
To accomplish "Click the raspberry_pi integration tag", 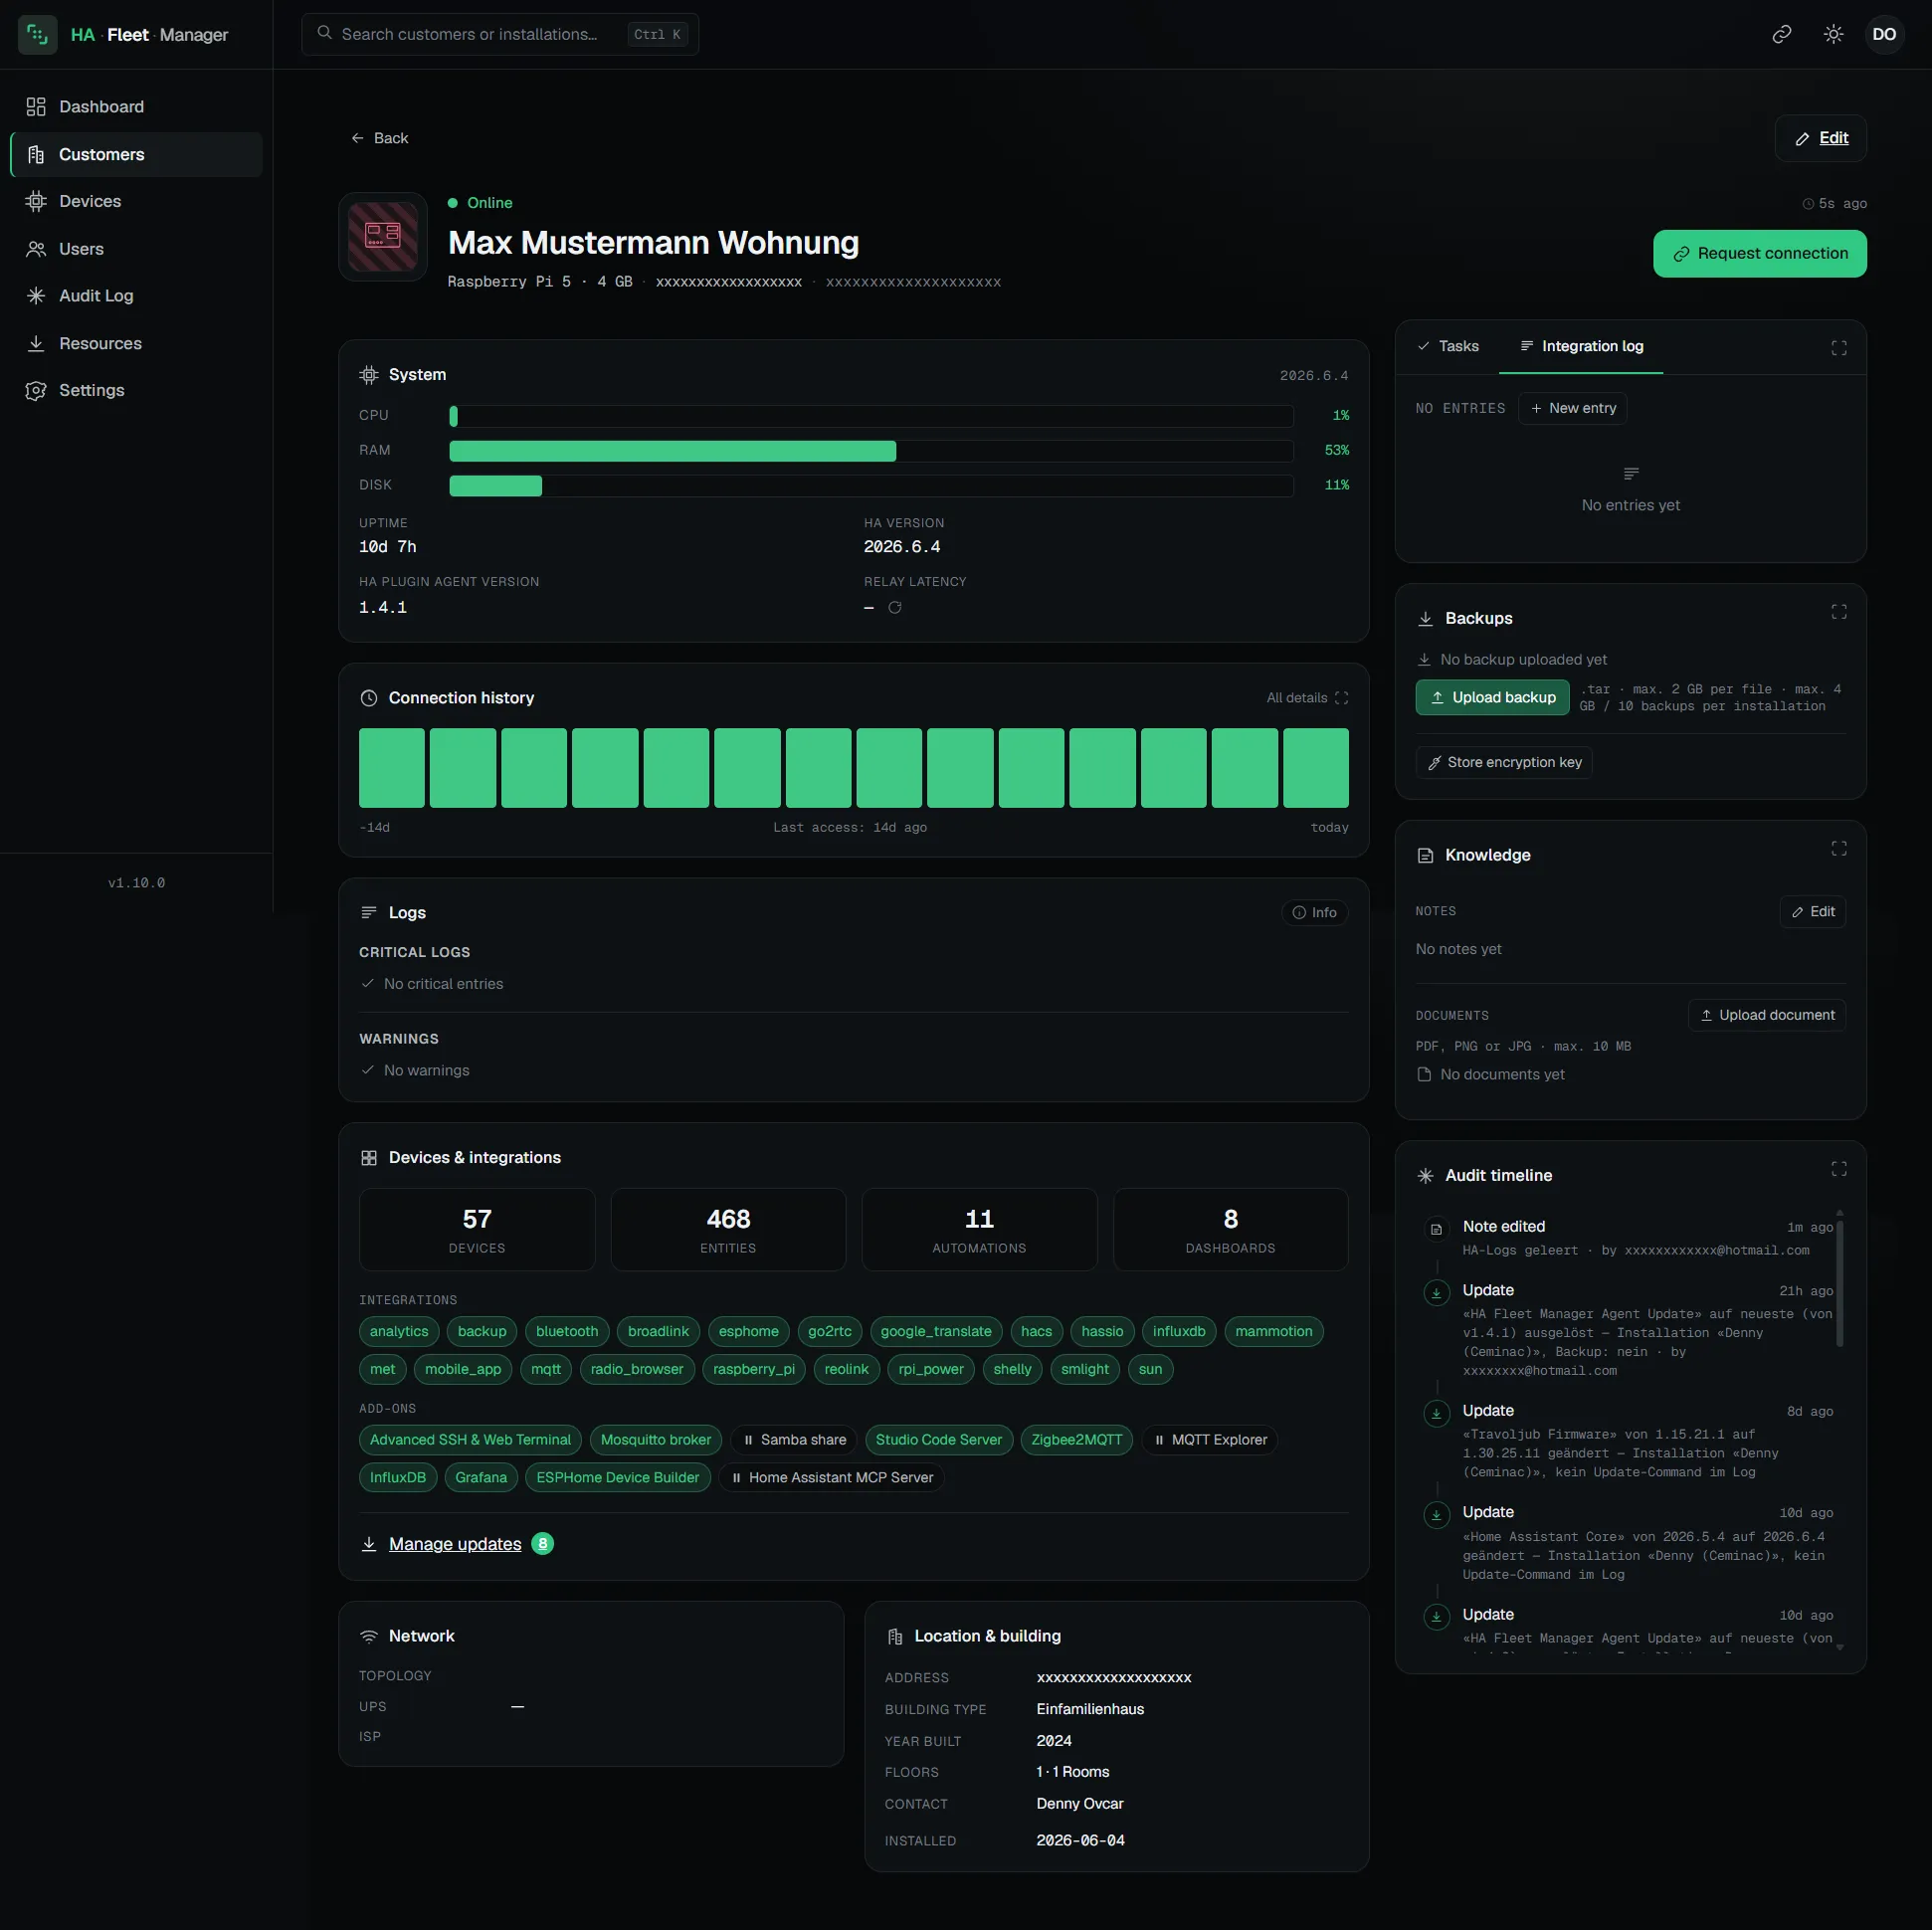I will (x=753, y=1370).
